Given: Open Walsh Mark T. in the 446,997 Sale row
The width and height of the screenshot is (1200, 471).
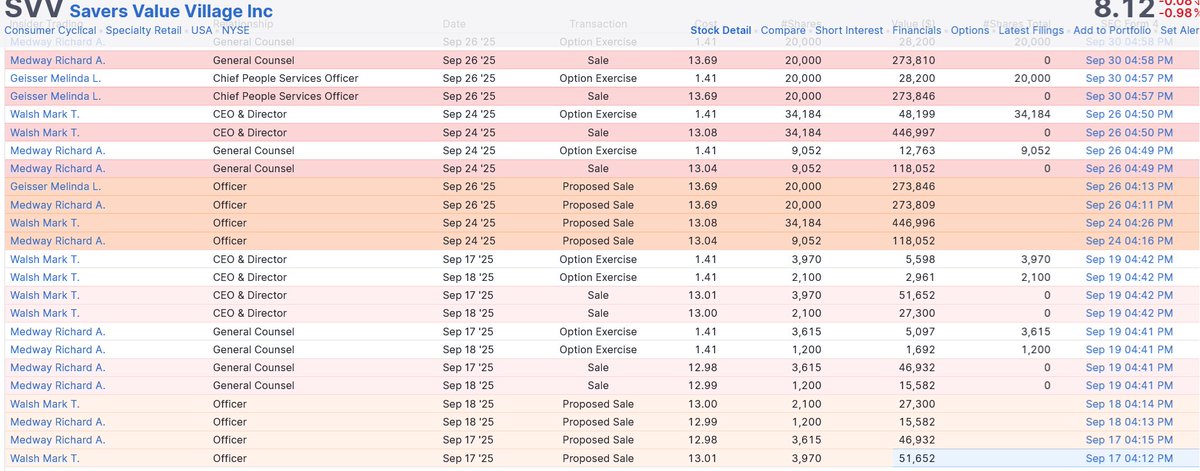Looking at the screenshot, I should pos(44,132).
